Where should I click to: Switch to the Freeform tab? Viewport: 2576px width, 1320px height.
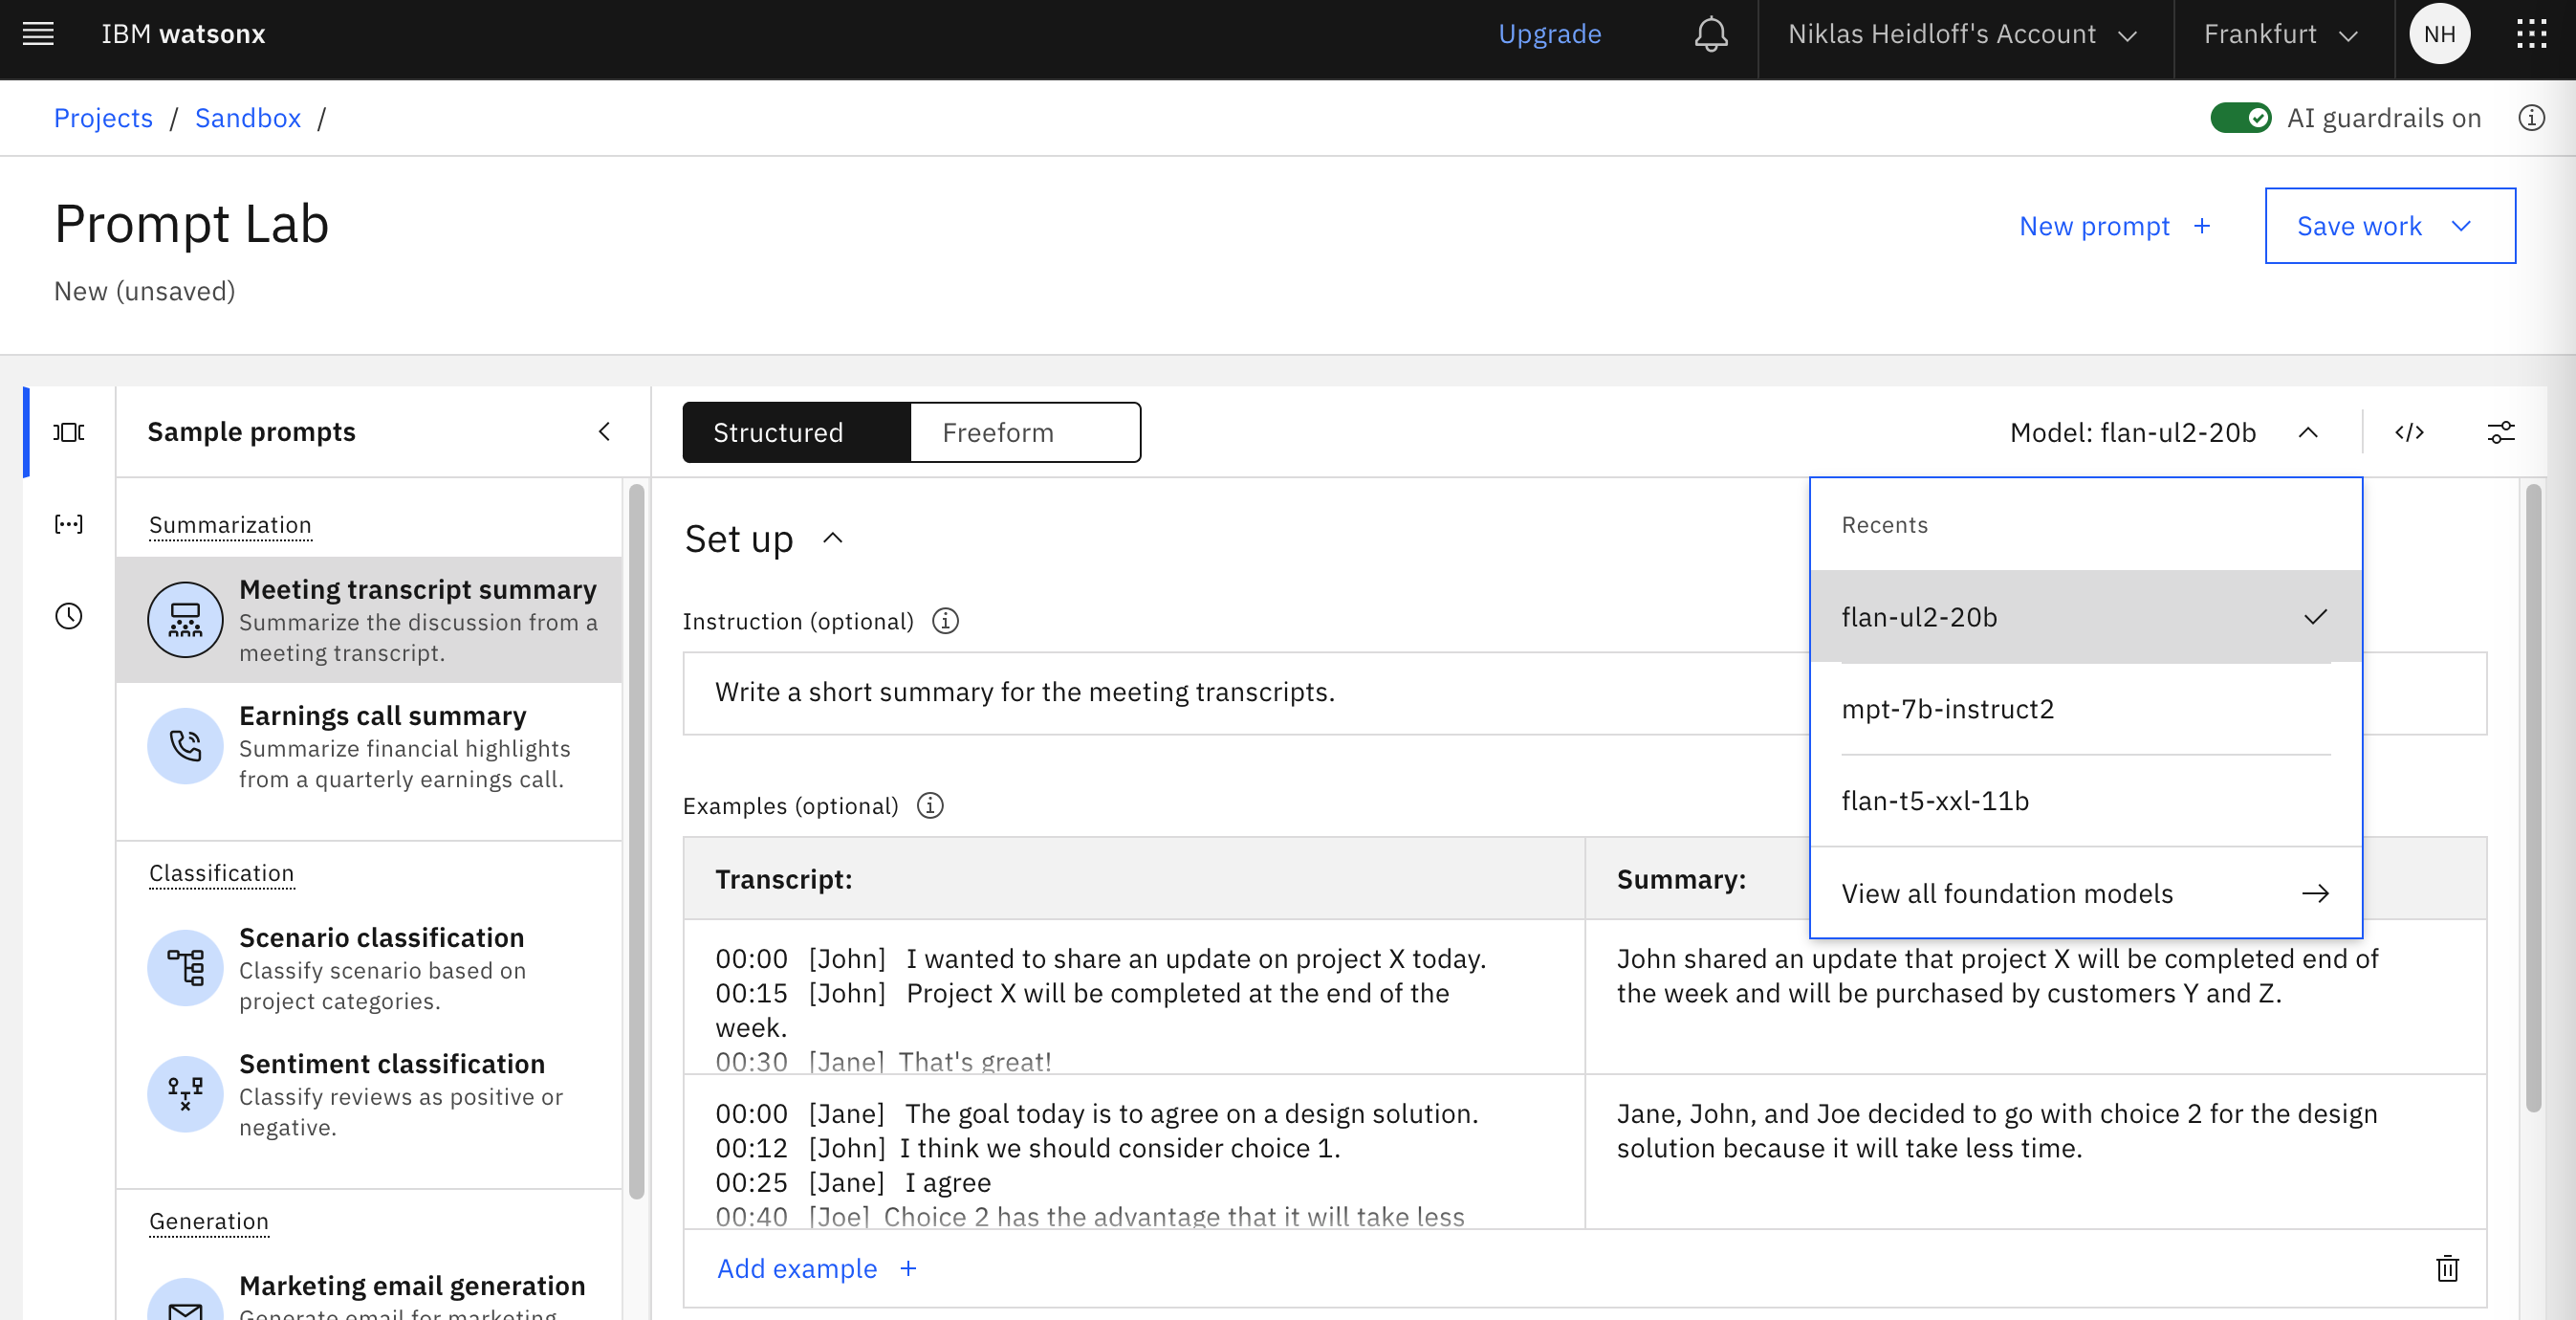pyautogui.click(x=1025, y=432)
